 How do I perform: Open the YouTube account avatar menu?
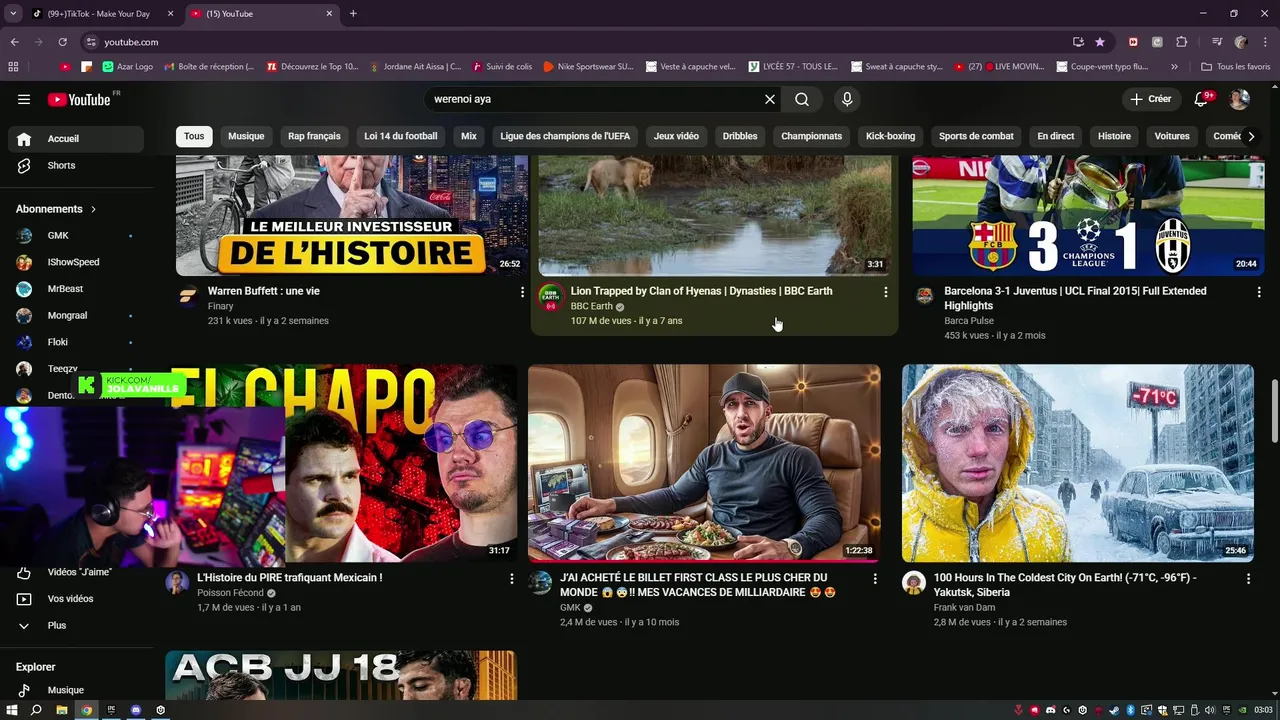pos(1239,99)
